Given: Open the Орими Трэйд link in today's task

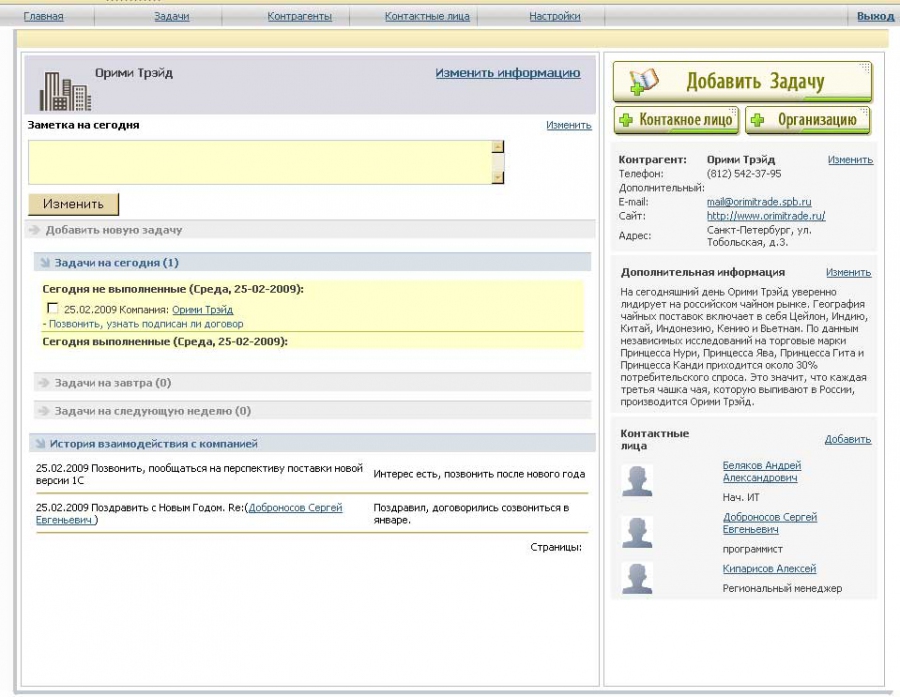Looking at the screenshot, I should (x=203, y=310).
